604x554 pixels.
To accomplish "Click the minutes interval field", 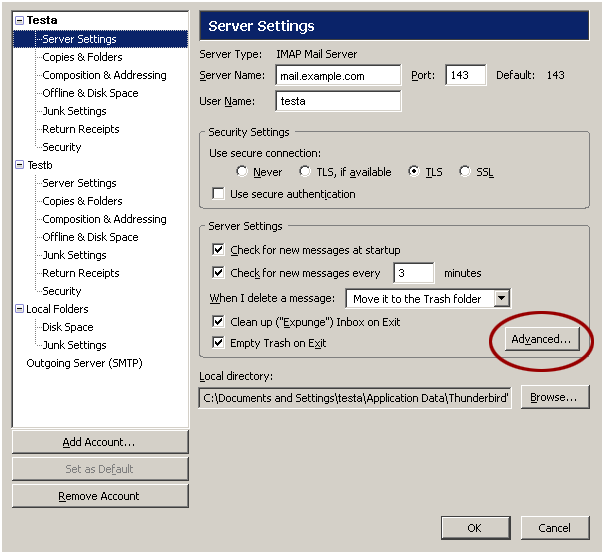I will pos(414,273).
